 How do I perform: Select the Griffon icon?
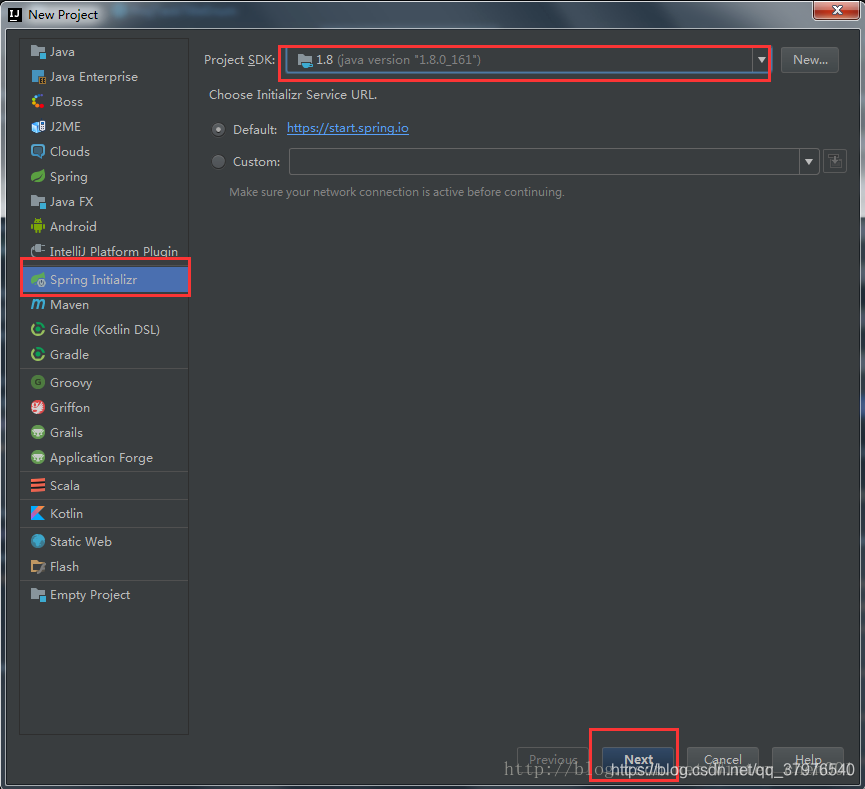[x=38, y=408]
